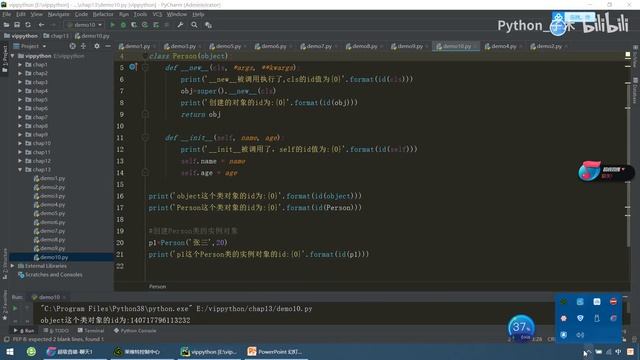The height and width of the screenshot is (360, 640).
Task: Click the red no-entry tray icon
Action: (613, 302)
